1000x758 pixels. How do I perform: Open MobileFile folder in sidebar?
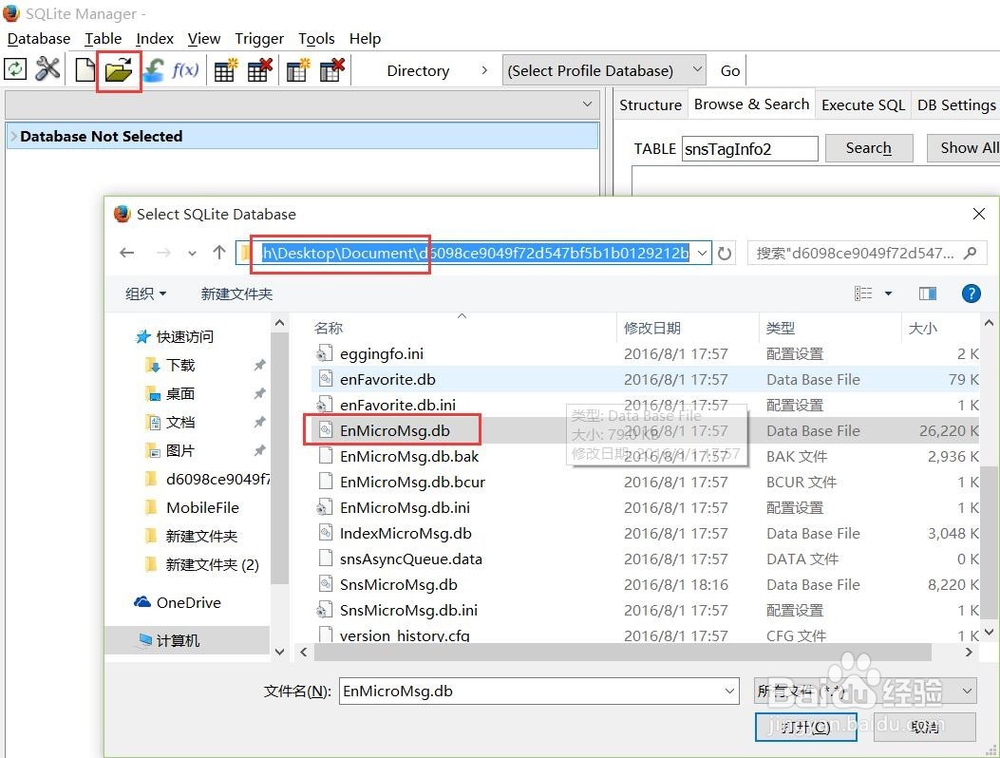tap(192, 507)
